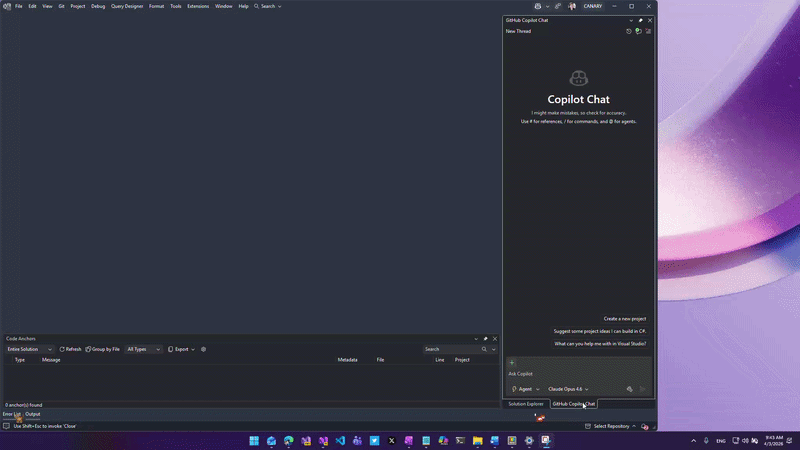The width and height of the screenshot is (800, 450).
Task: Pin the GitHub Copilot Chat panel
Action: click(x=640, y=20)
